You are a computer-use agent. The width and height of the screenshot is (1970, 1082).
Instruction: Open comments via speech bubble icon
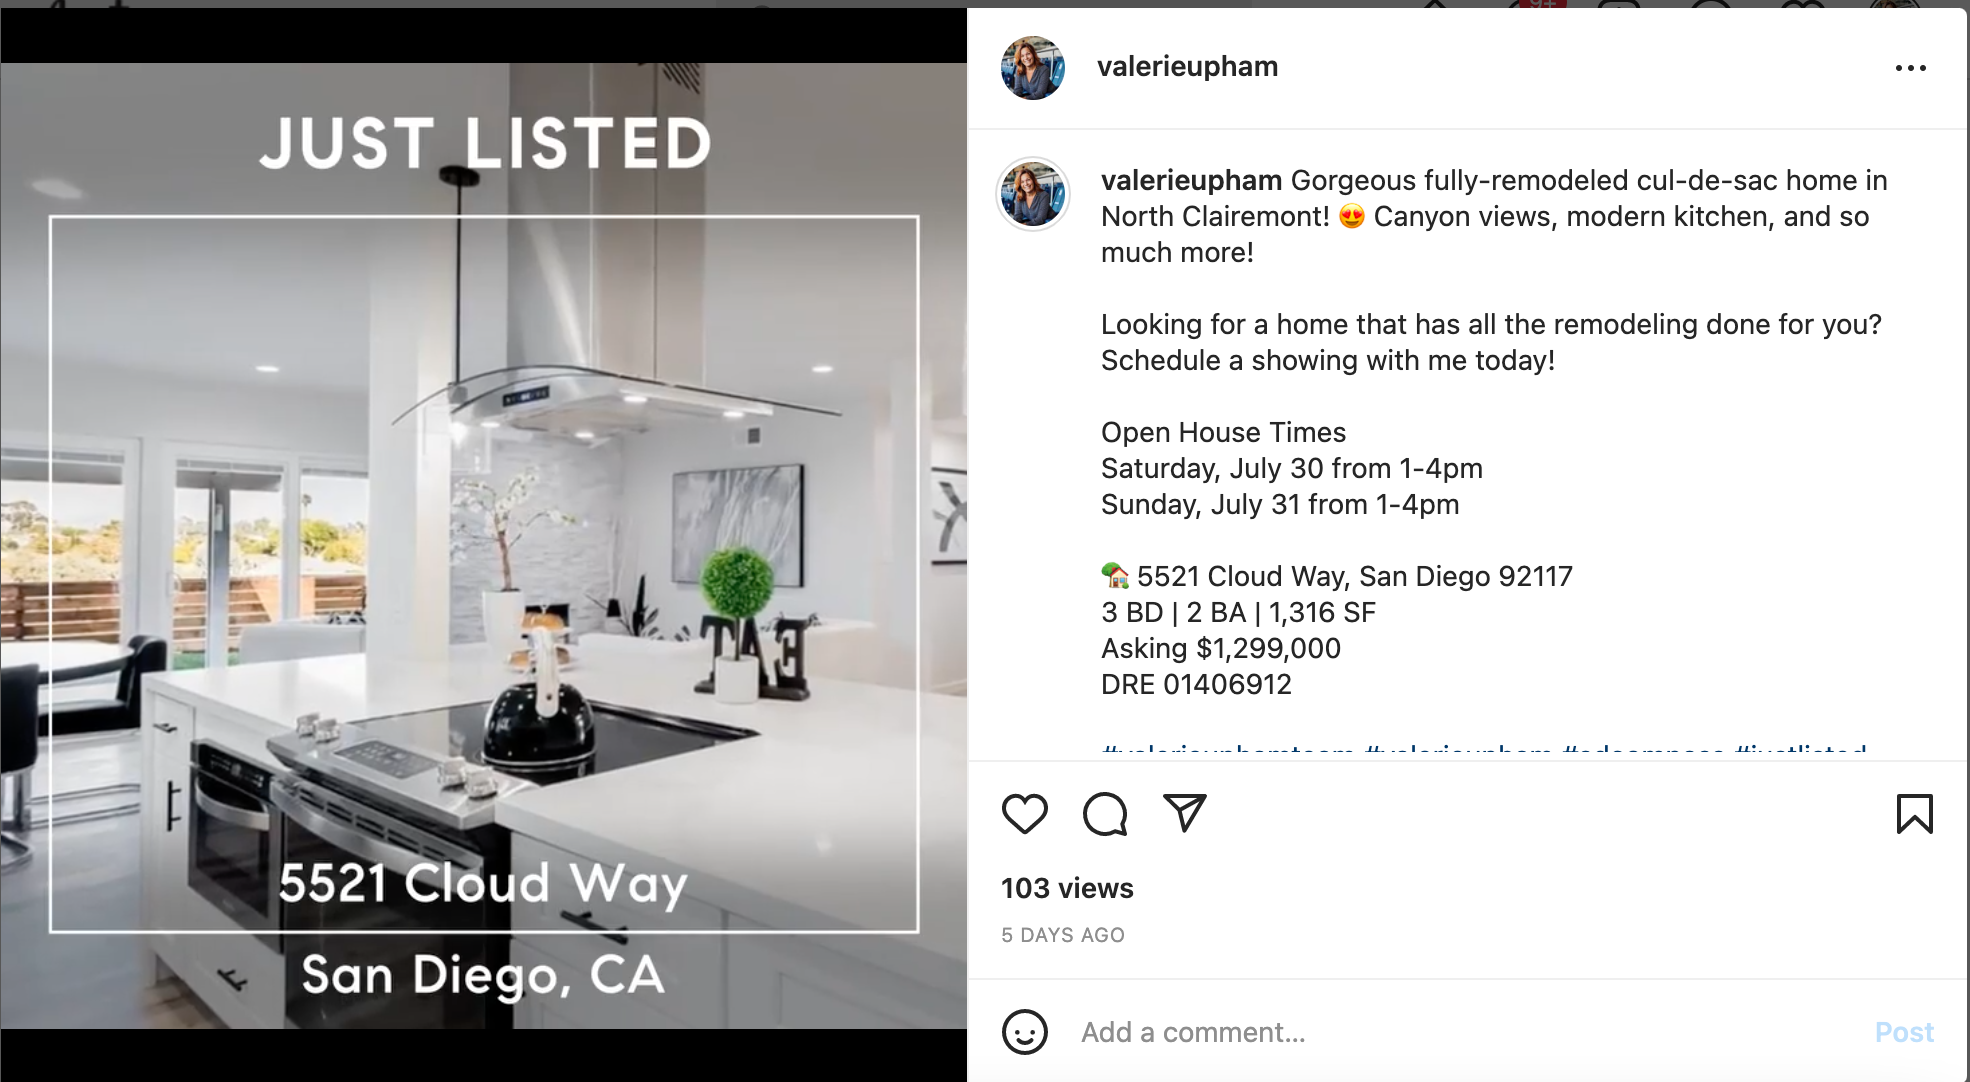click(1105, 814)
